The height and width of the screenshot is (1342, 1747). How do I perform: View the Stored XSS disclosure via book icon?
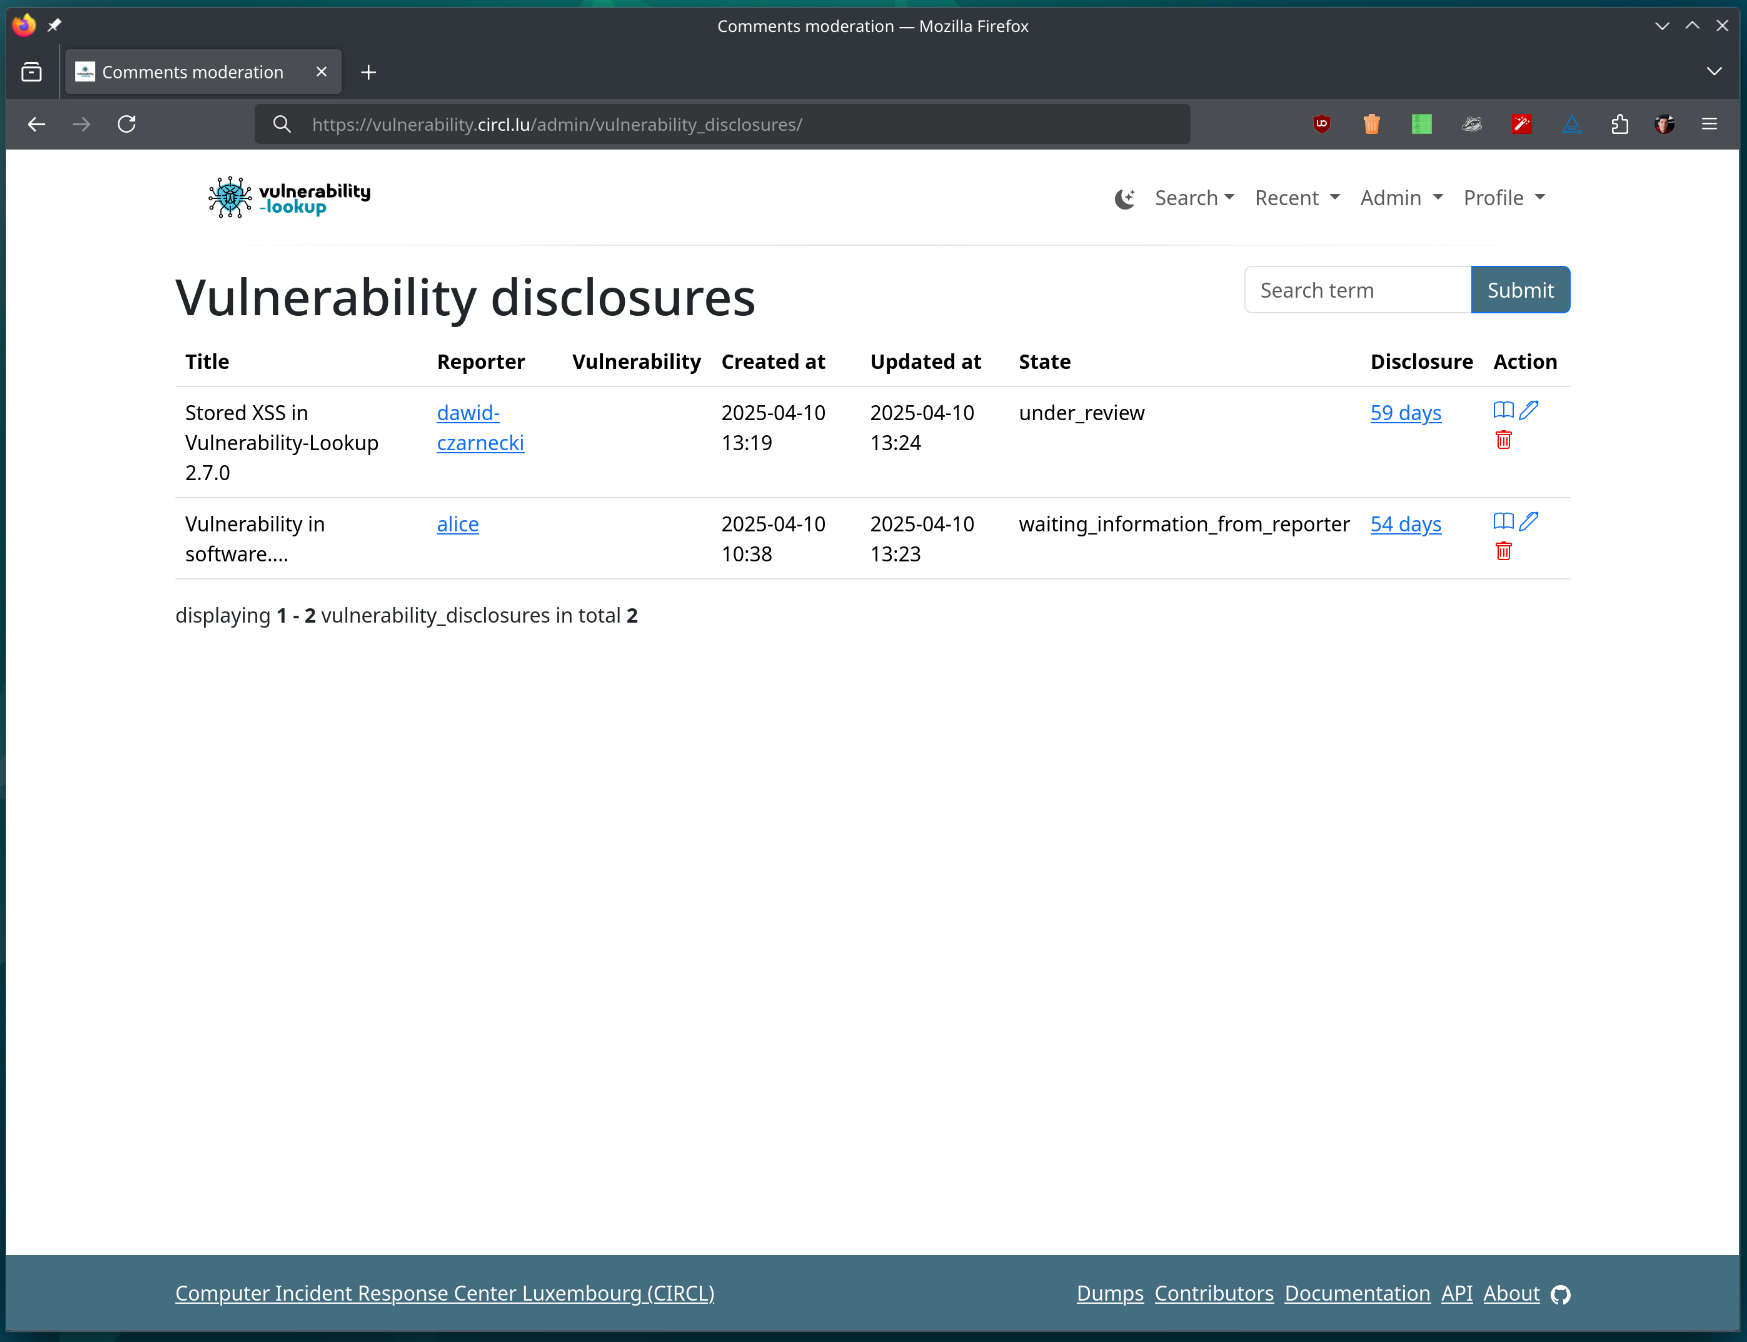(1503, 410)
